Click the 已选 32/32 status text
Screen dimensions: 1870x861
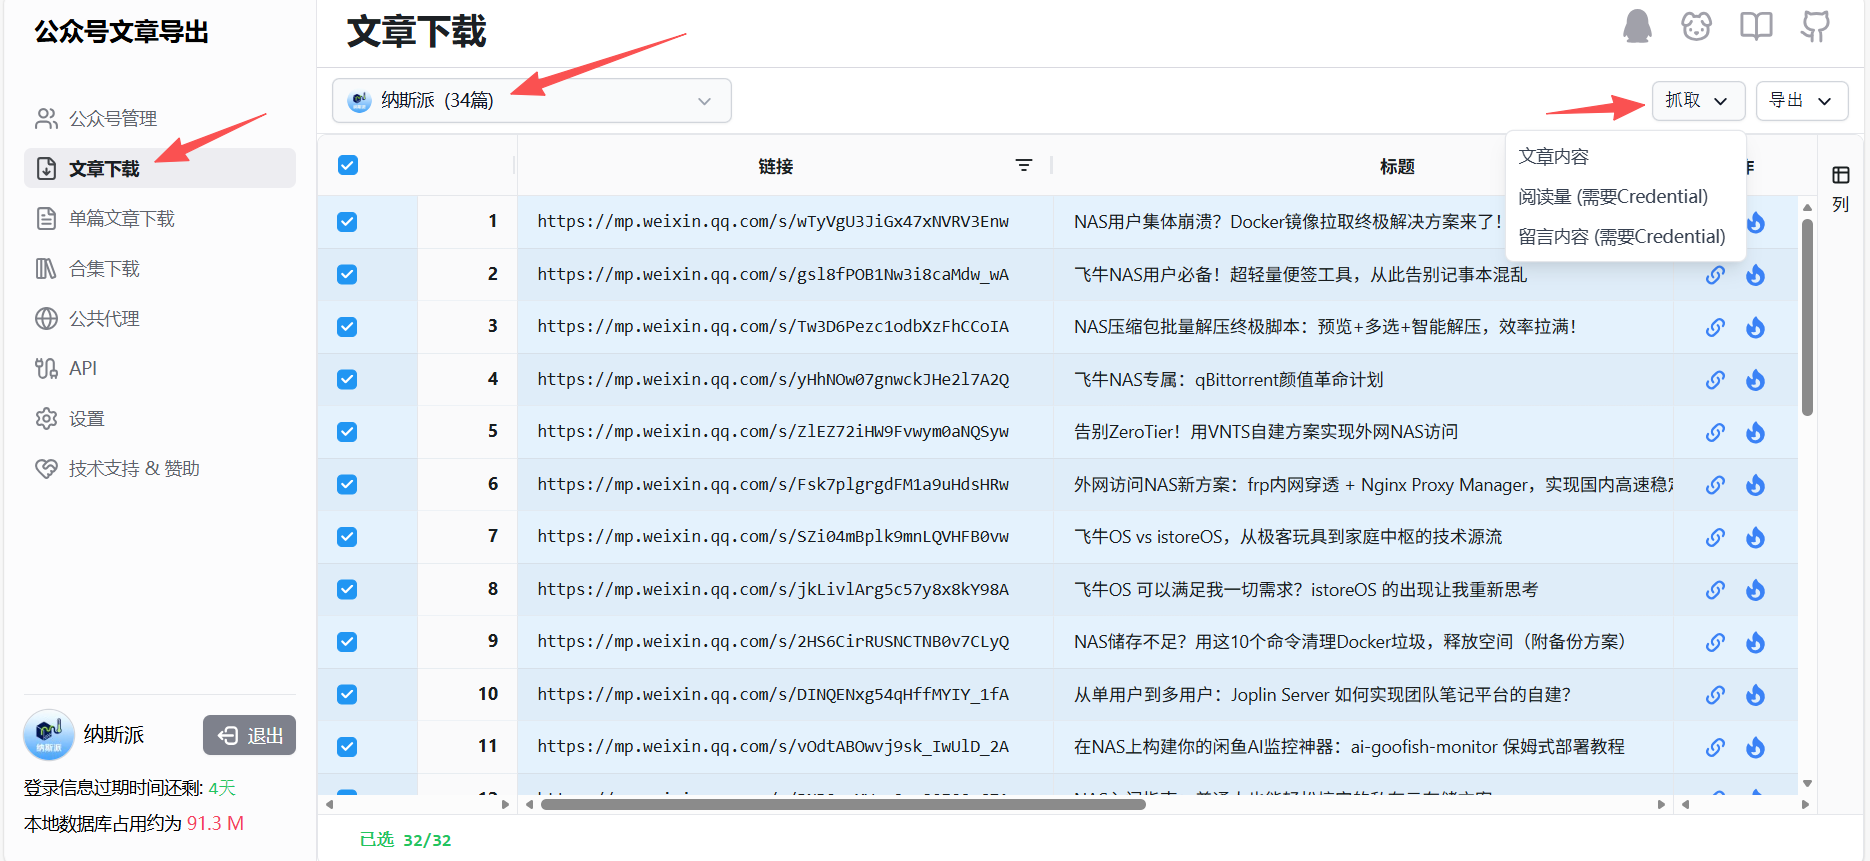coord(405,840)
